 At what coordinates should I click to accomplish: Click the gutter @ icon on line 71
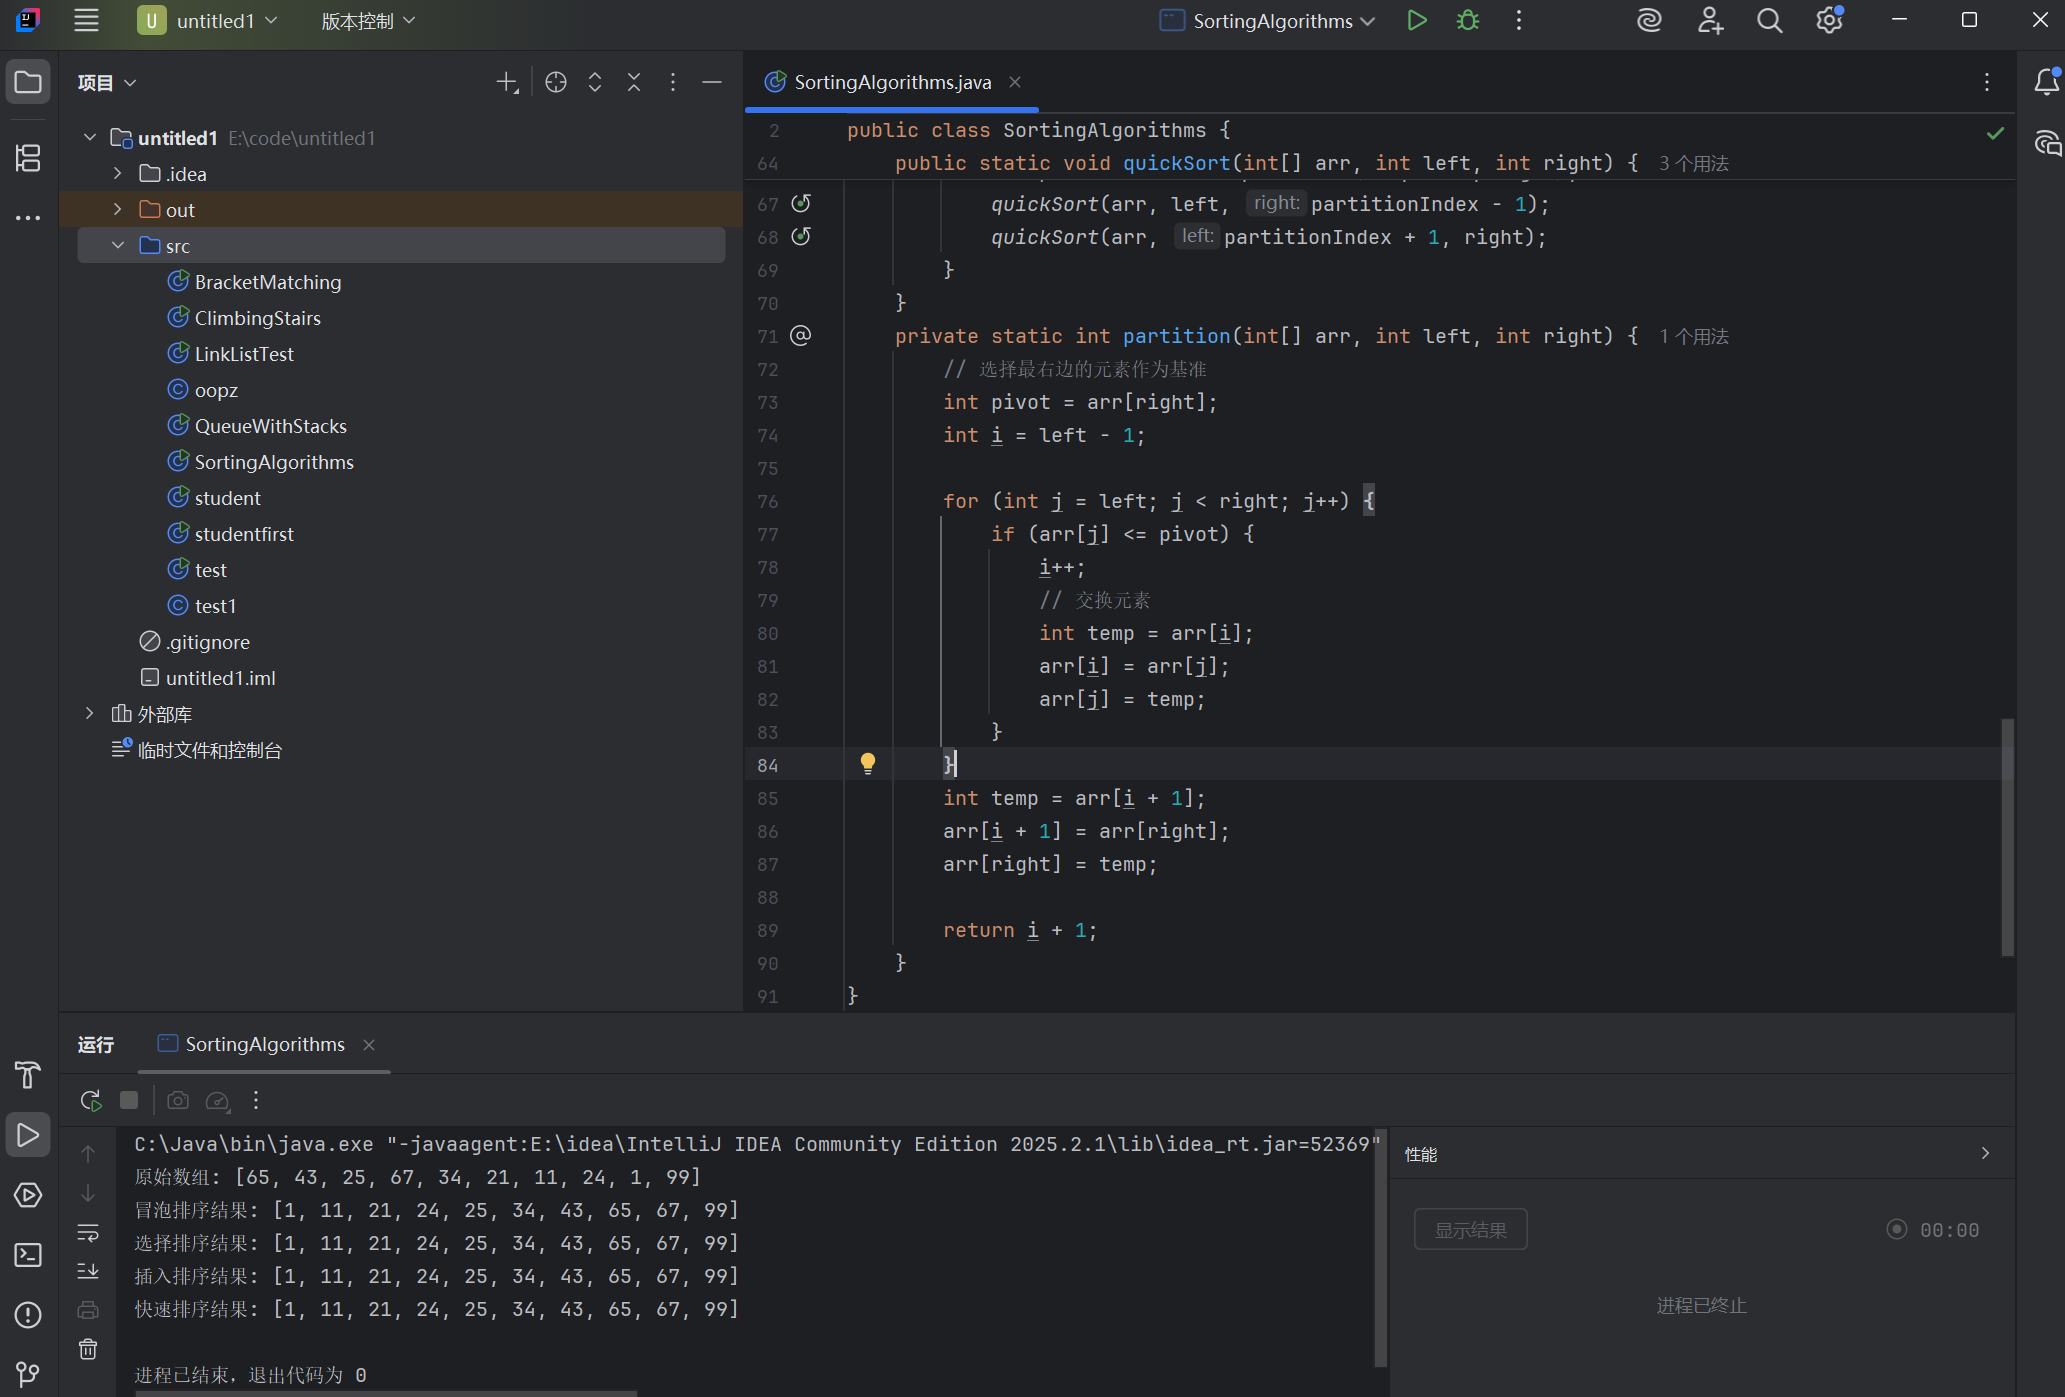[x=801, y=335]
